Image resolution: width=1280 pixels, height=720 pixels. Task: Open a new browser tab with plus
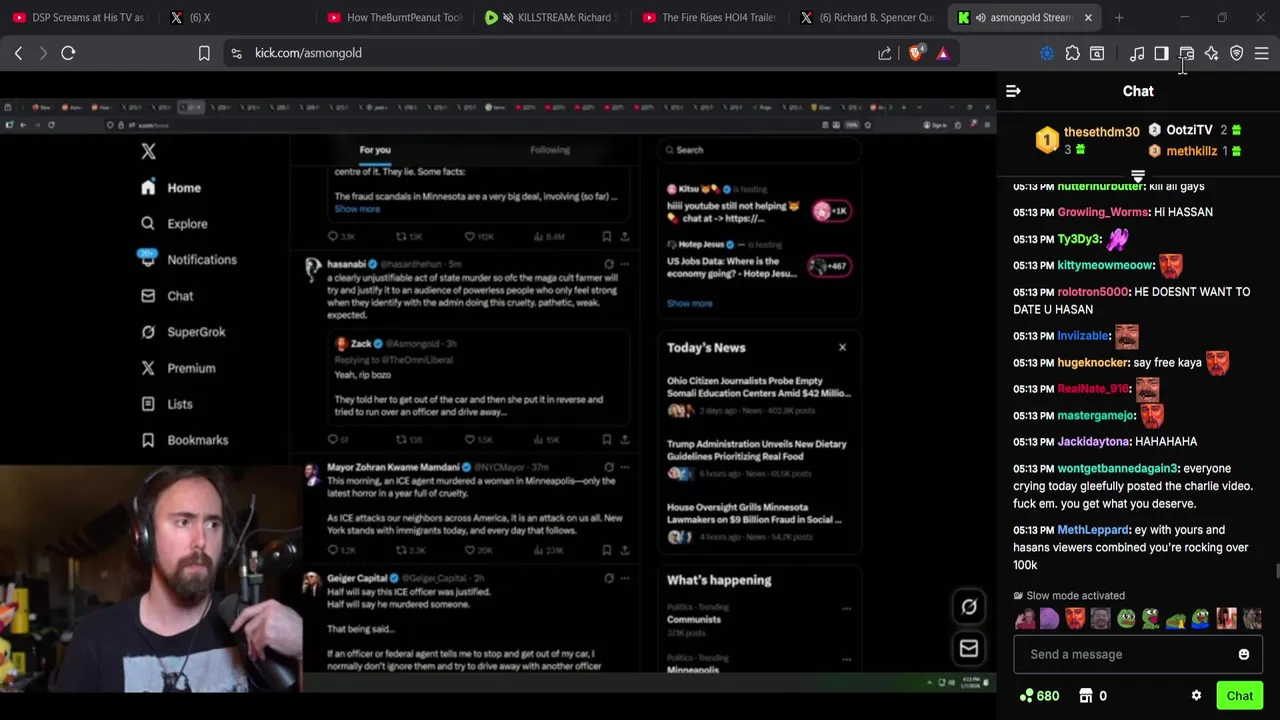coord(1119,17)
